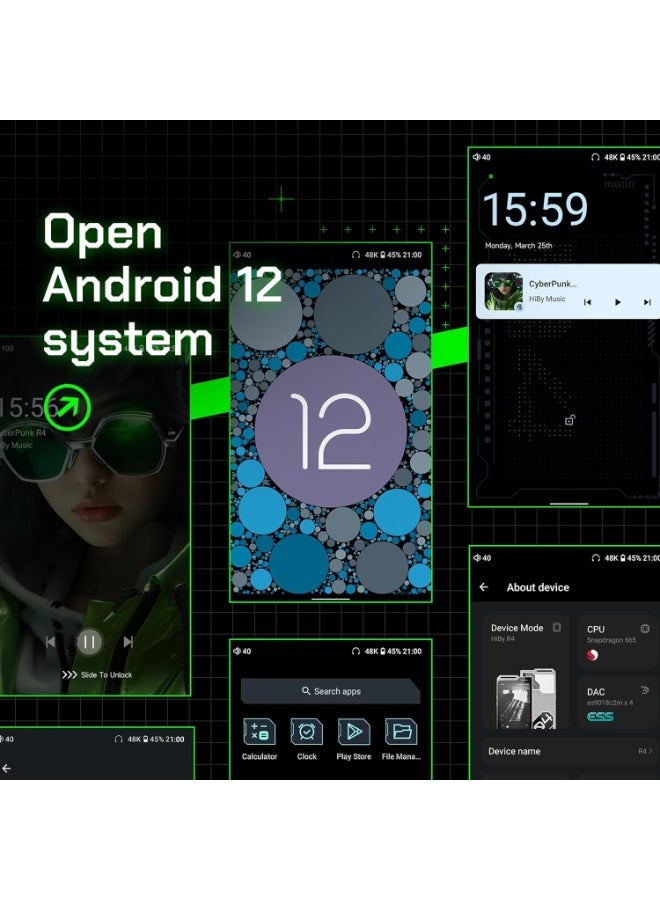660x900 pixels.
Task: Tap Slide To Unlock text
Action: pyautogui.click(x=106, y=674)
